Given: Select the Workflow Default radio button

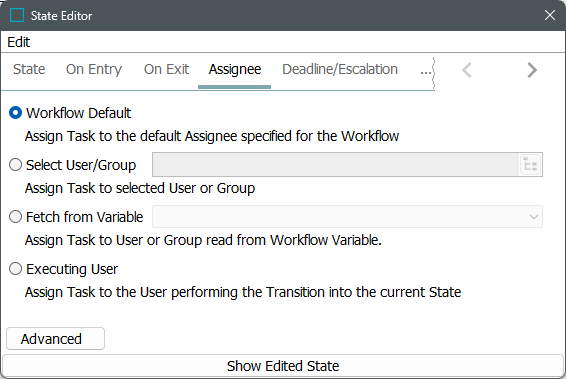Looking at the screenshot, I should pos(16,113).
